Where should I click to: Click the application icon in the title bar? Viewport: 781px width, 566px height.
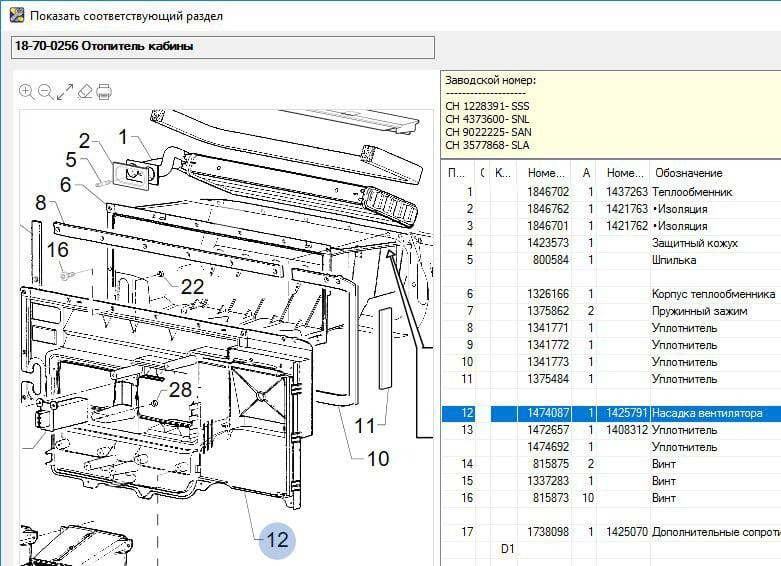pyautogui.click(x=15, y=16)
